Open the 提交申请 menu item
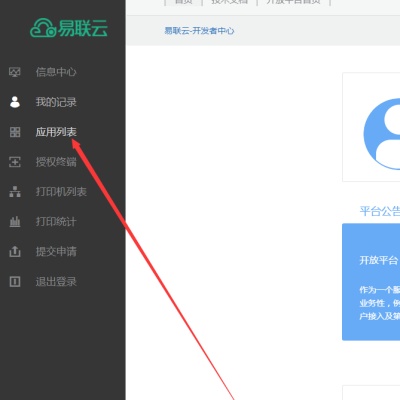The image size is (400, 400). pyautogui.click(x=56, y=251)
